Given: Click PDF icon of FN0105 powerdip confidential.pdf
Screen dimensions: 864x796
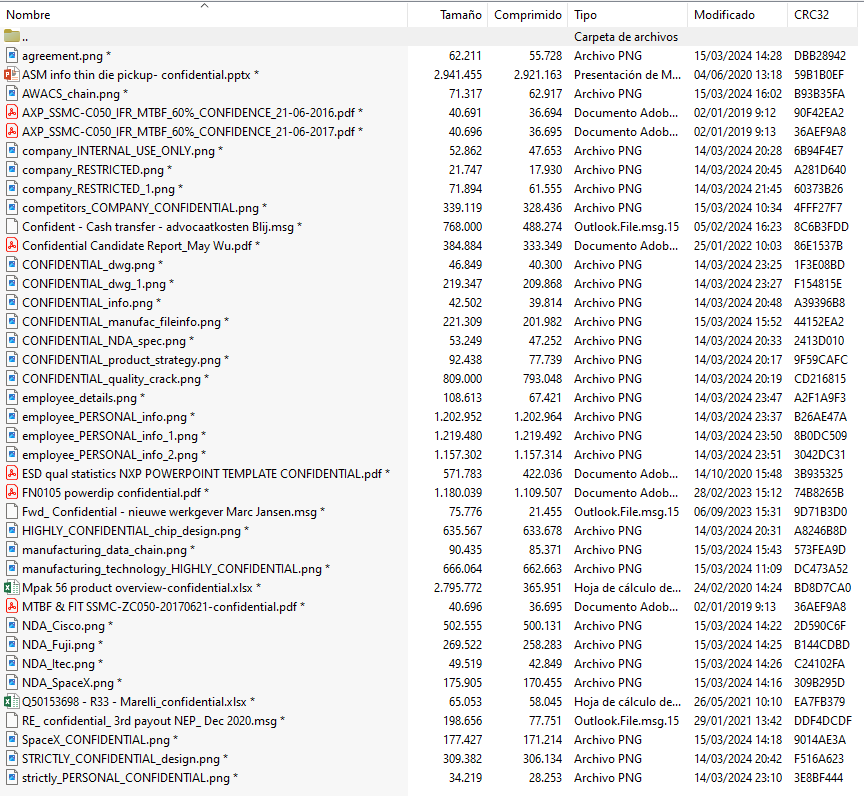Looking at the screenshot, I should tap(12, 492).
